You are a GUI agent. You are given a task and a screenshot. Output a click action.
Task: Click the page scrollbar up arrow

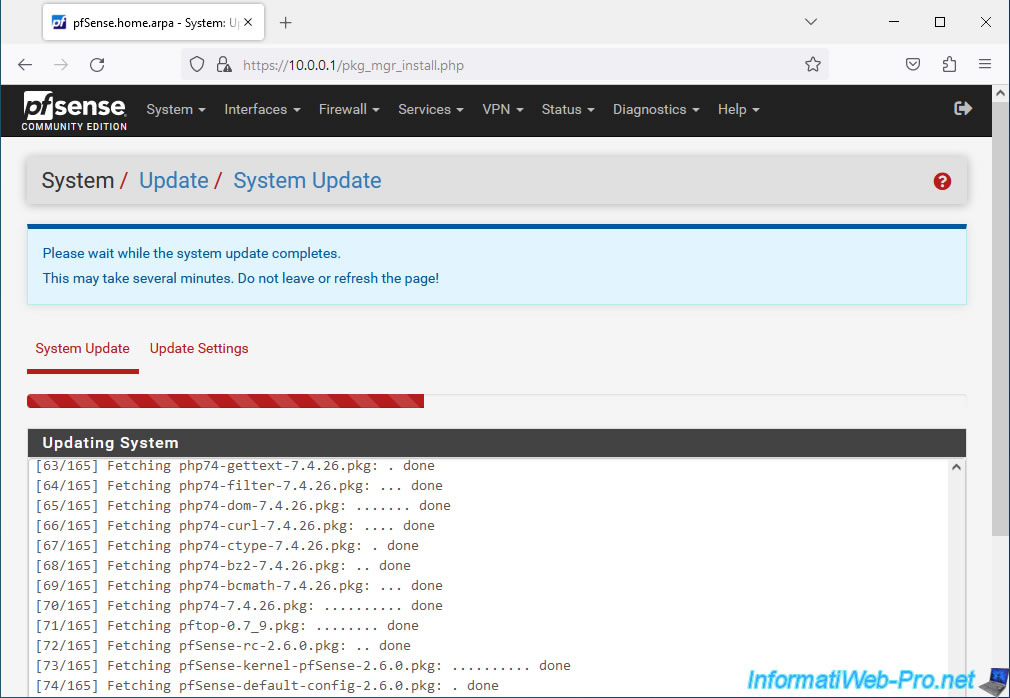pos(1000,93)
